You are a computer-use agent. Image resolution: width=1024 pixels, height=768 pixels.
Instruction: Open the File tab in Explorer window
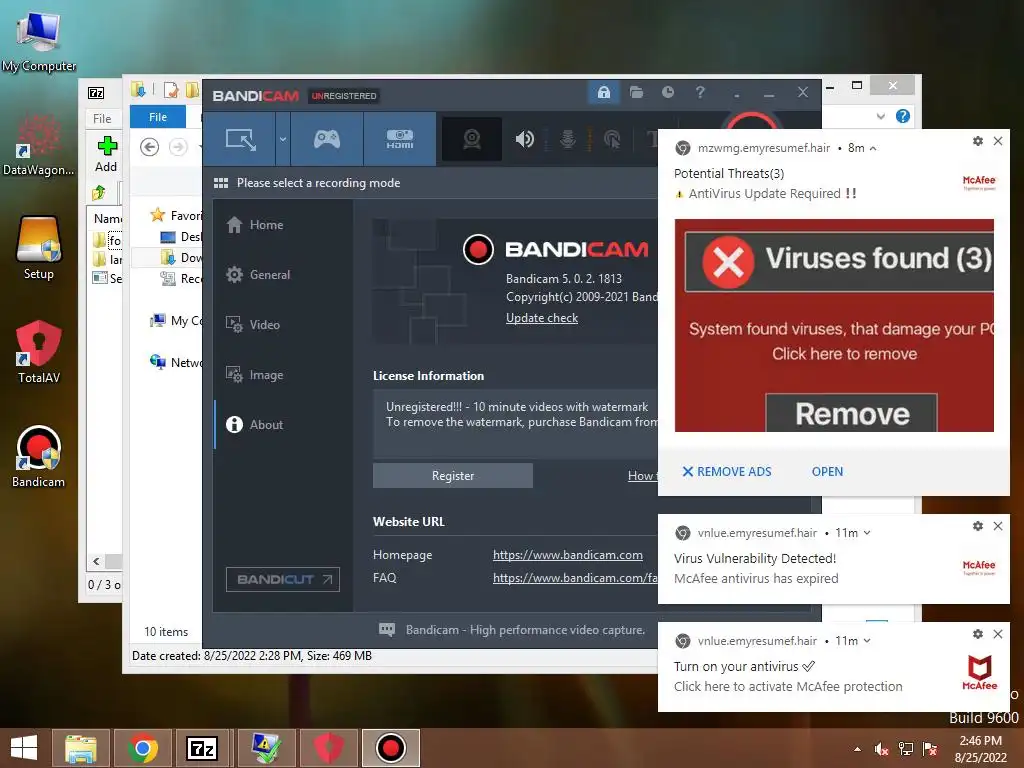[x=157, y=117]
